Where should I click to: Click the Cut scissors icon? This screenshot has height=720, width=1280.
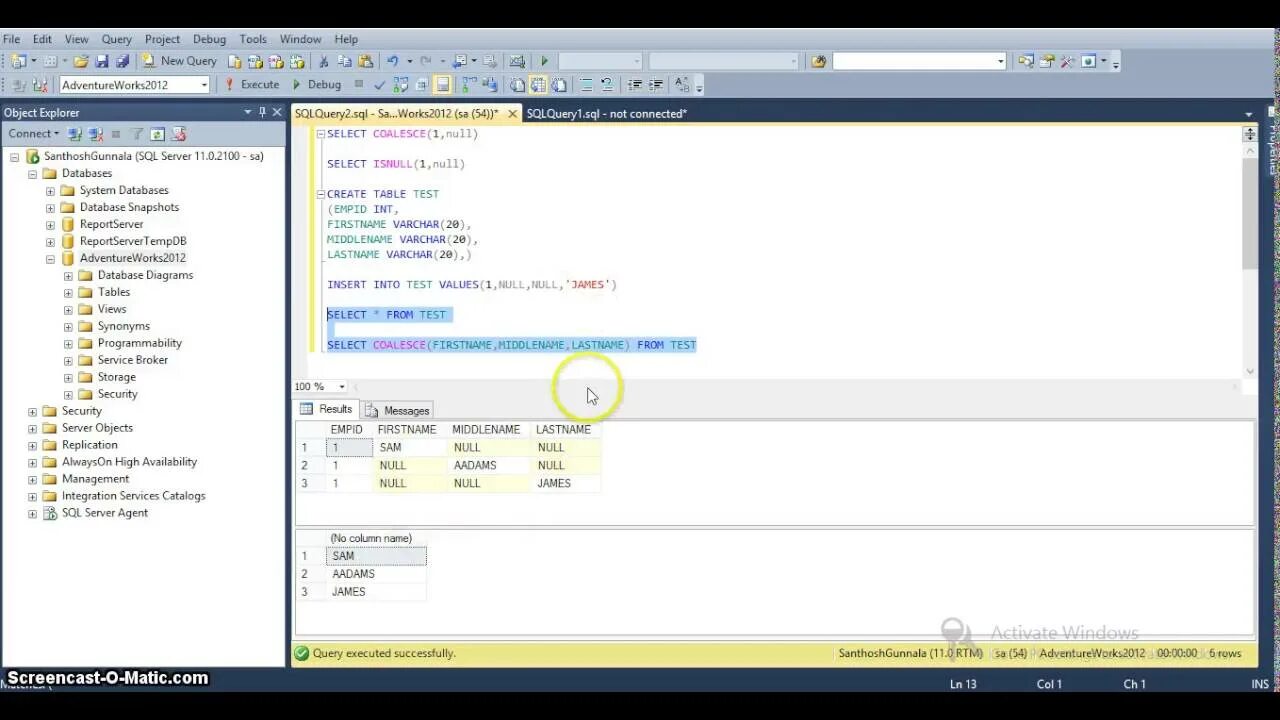pyautogui.click(x=323, y=61)
